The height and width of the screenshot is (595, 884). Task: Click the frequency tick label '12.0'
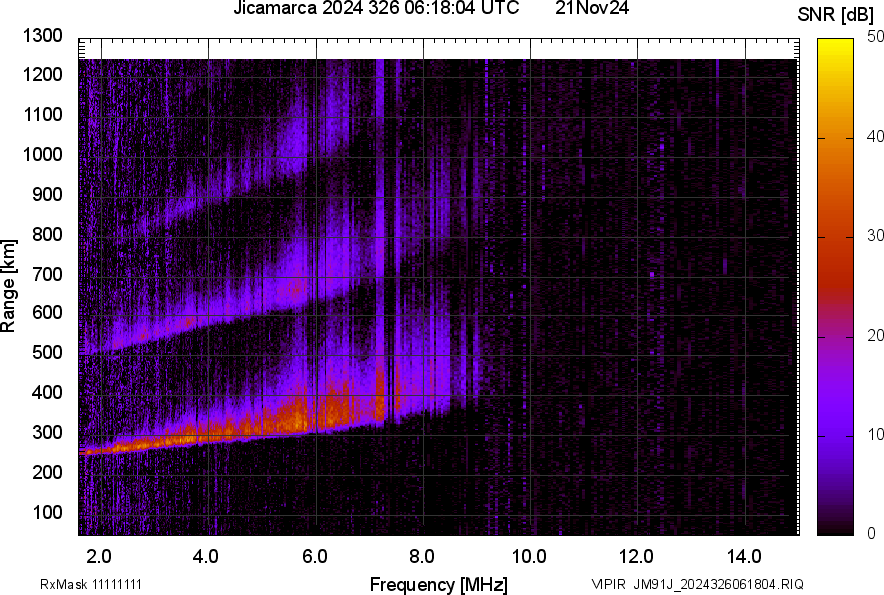637,556
